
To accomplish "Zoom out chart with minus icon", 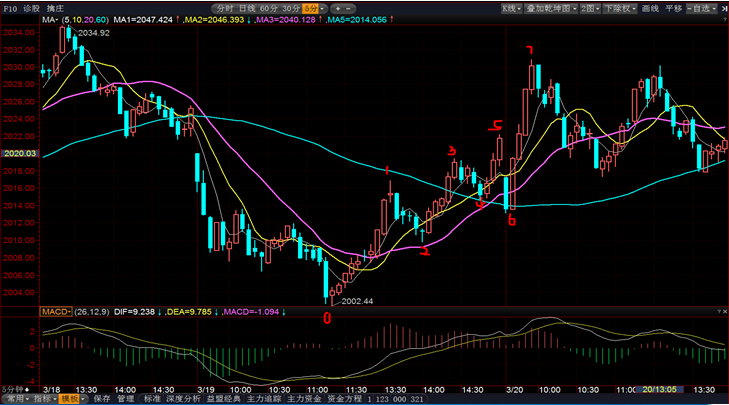I will point(348,8).
